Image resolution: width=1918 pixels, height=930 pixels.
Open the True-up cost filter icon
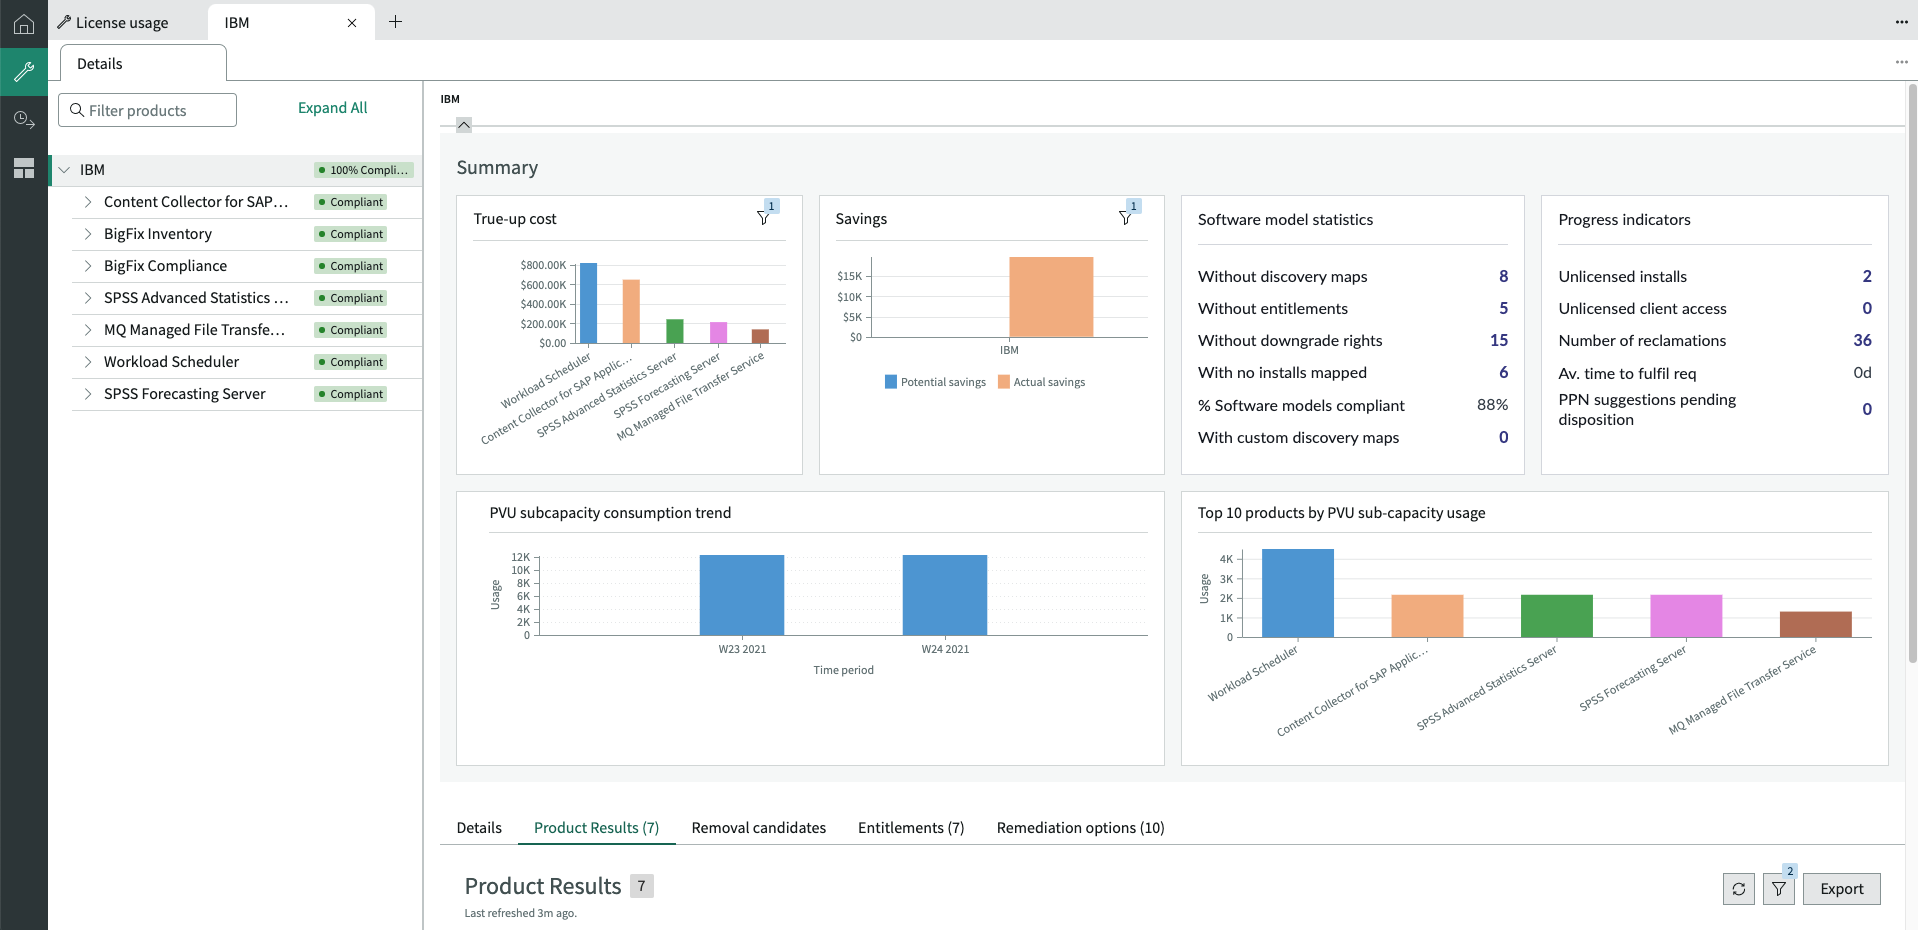point(764,218)
